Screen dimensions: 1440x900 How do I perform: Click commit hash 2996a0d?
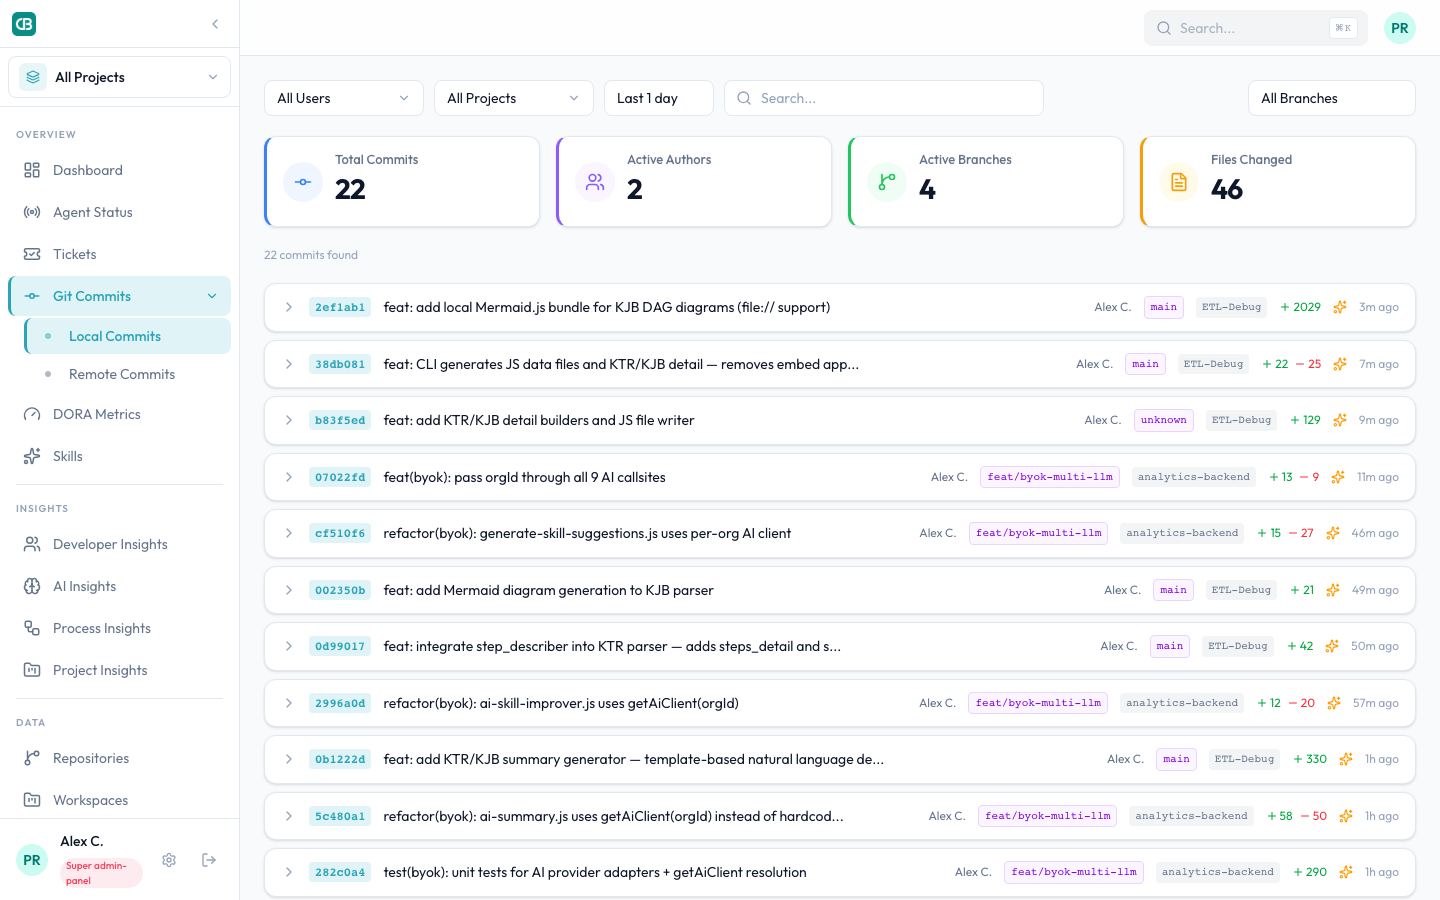click(340, 703)
